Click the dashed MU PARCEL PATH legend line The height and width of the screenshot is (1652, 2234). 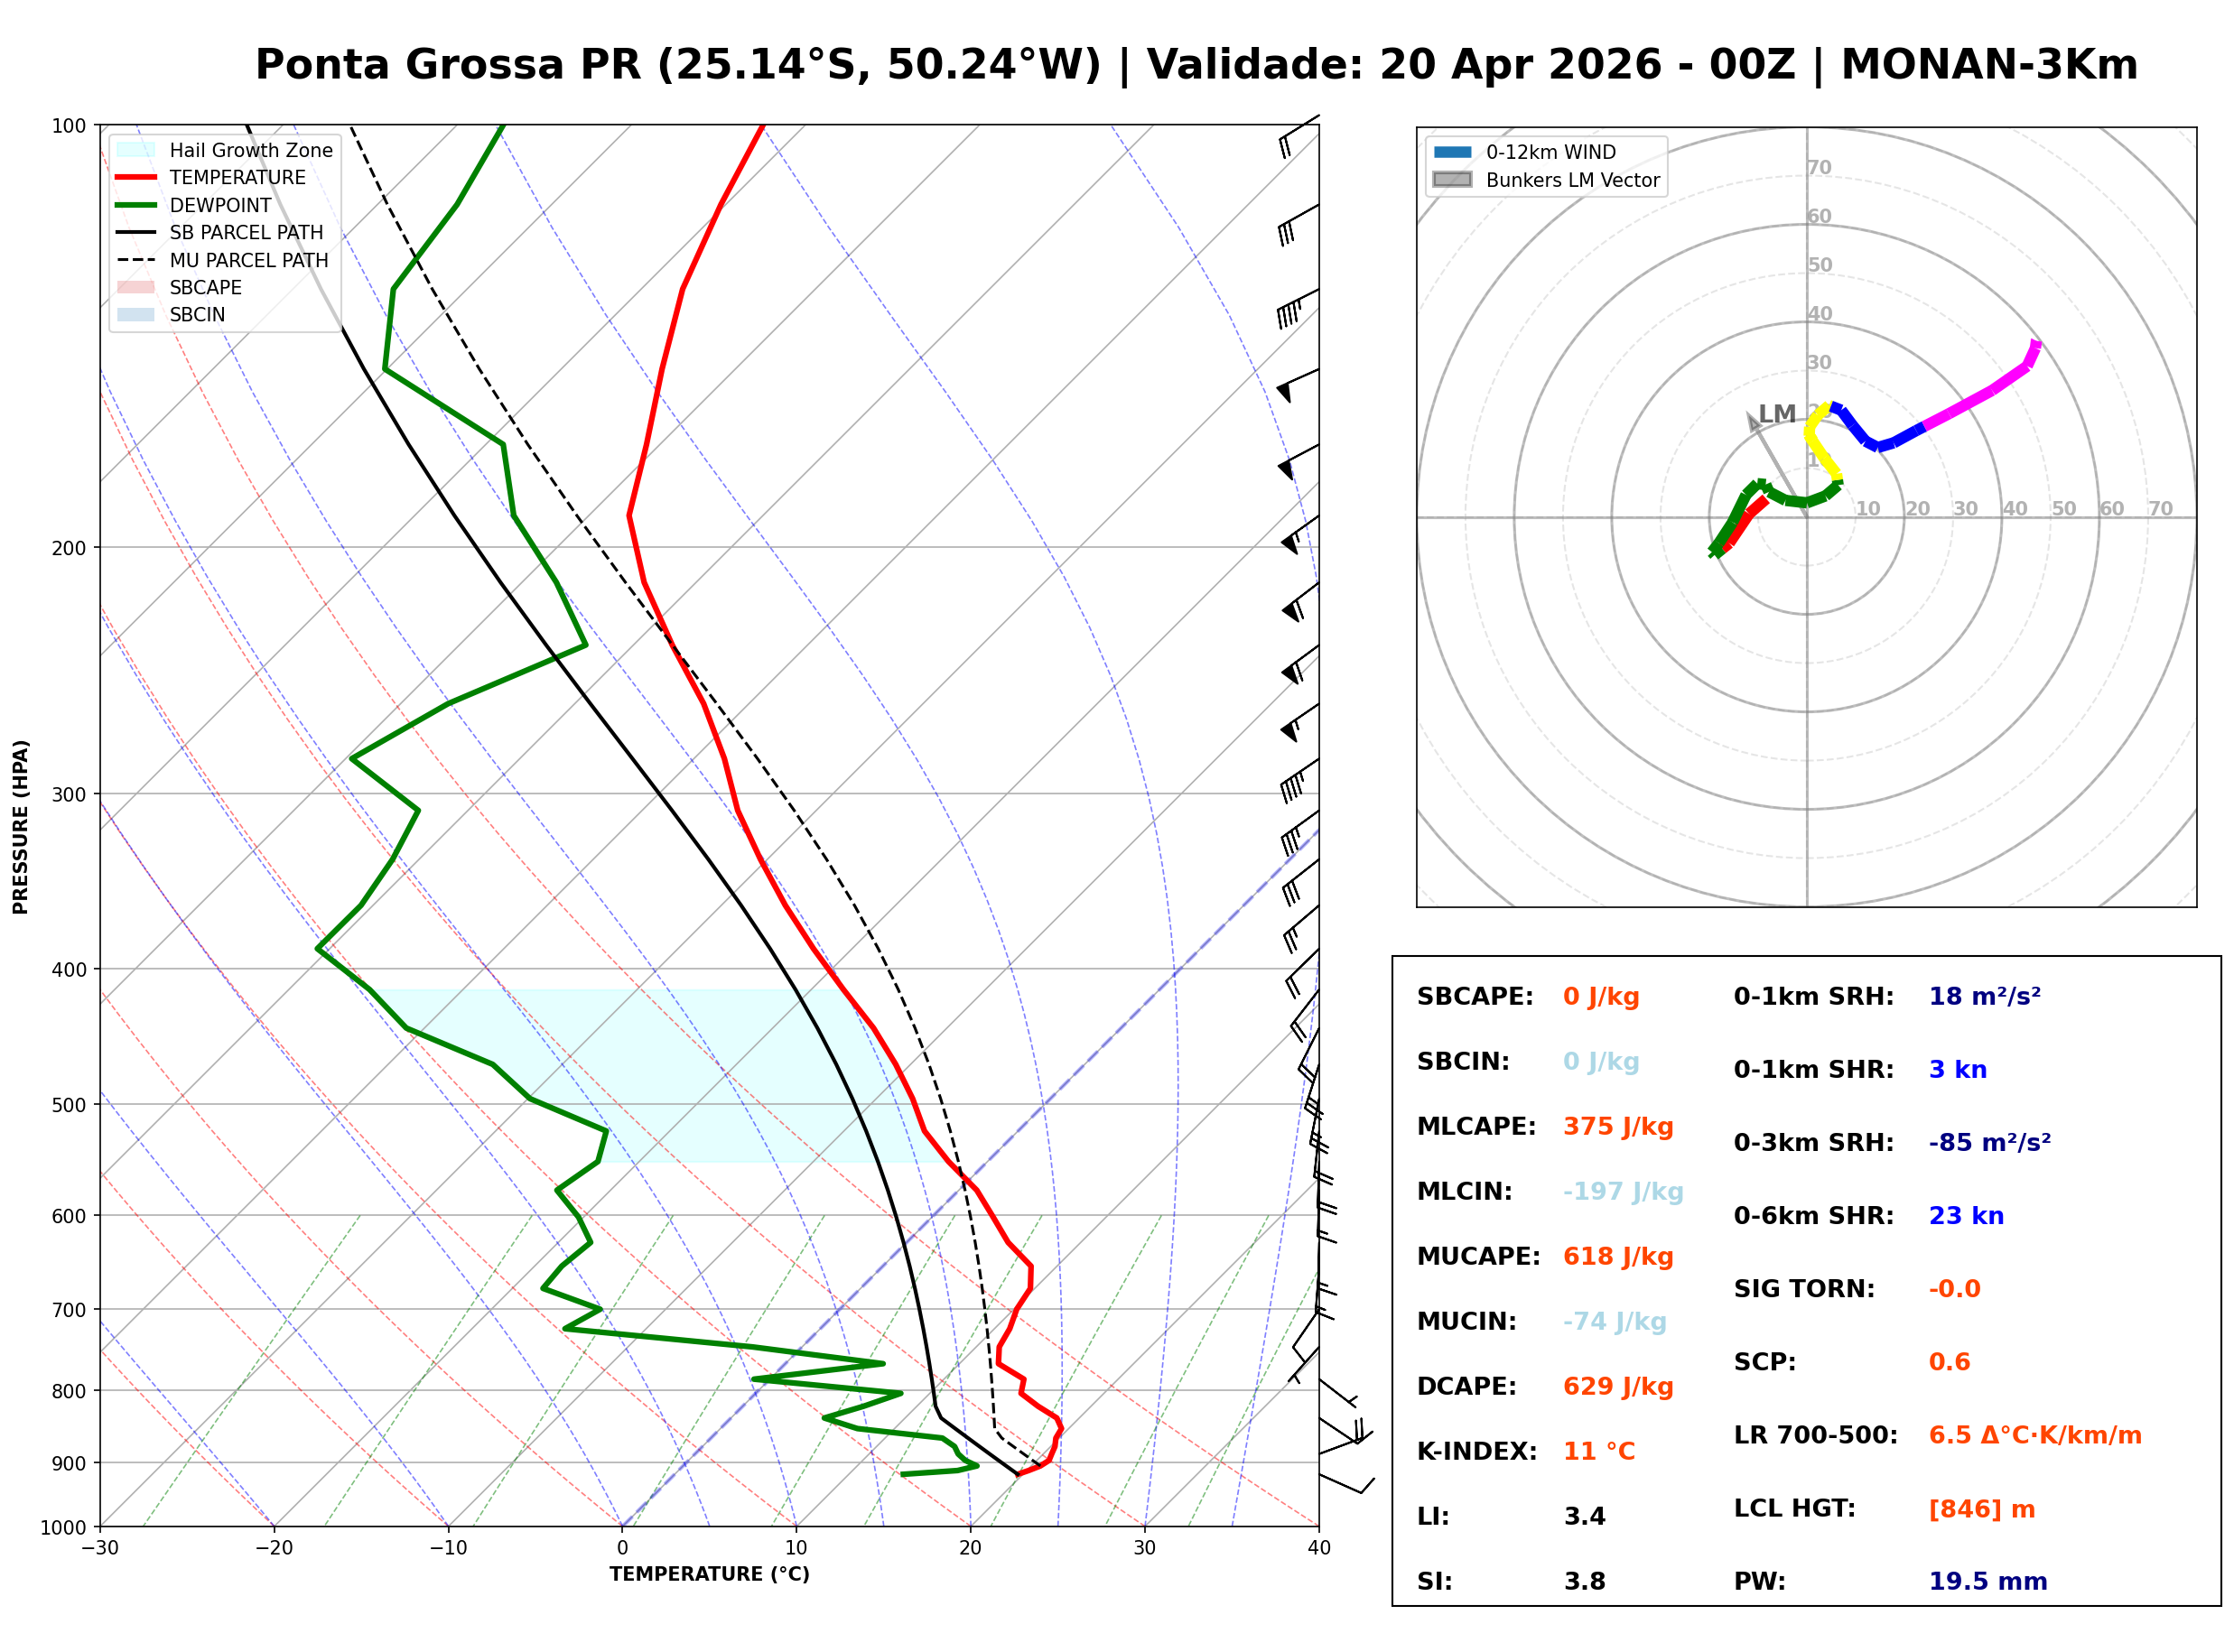coord(136,260)
